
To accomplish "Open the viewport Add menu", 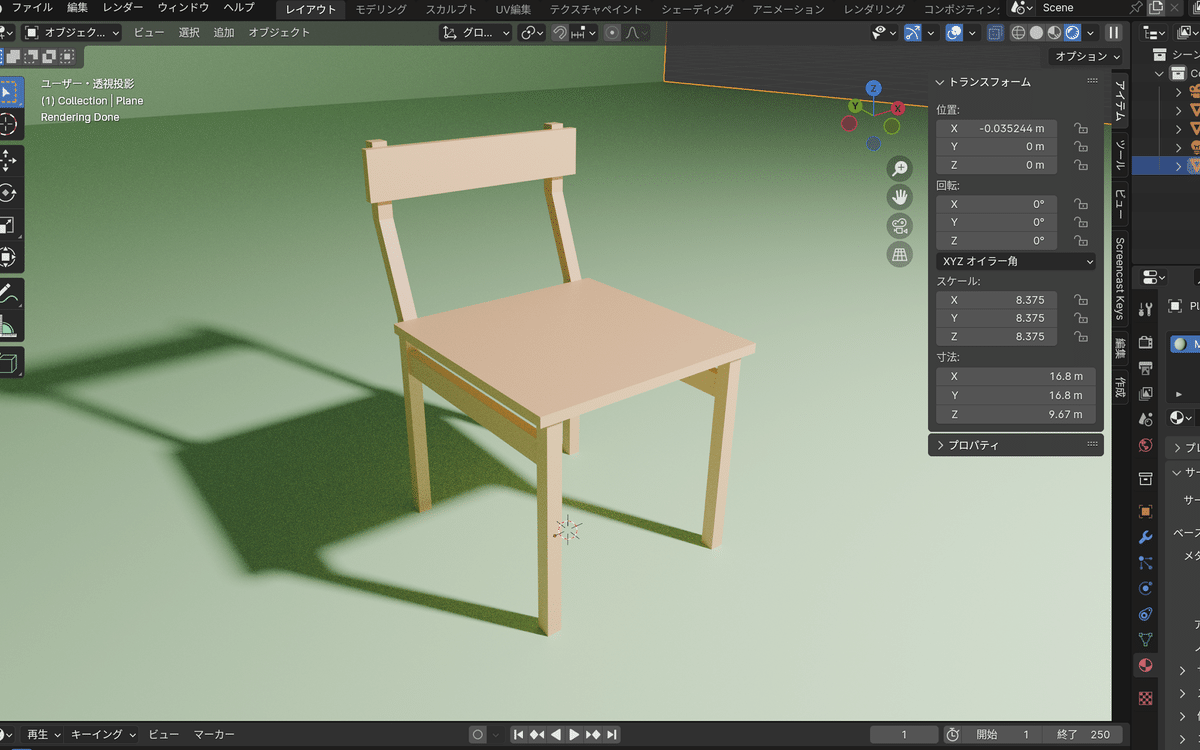I will point(224,33).
